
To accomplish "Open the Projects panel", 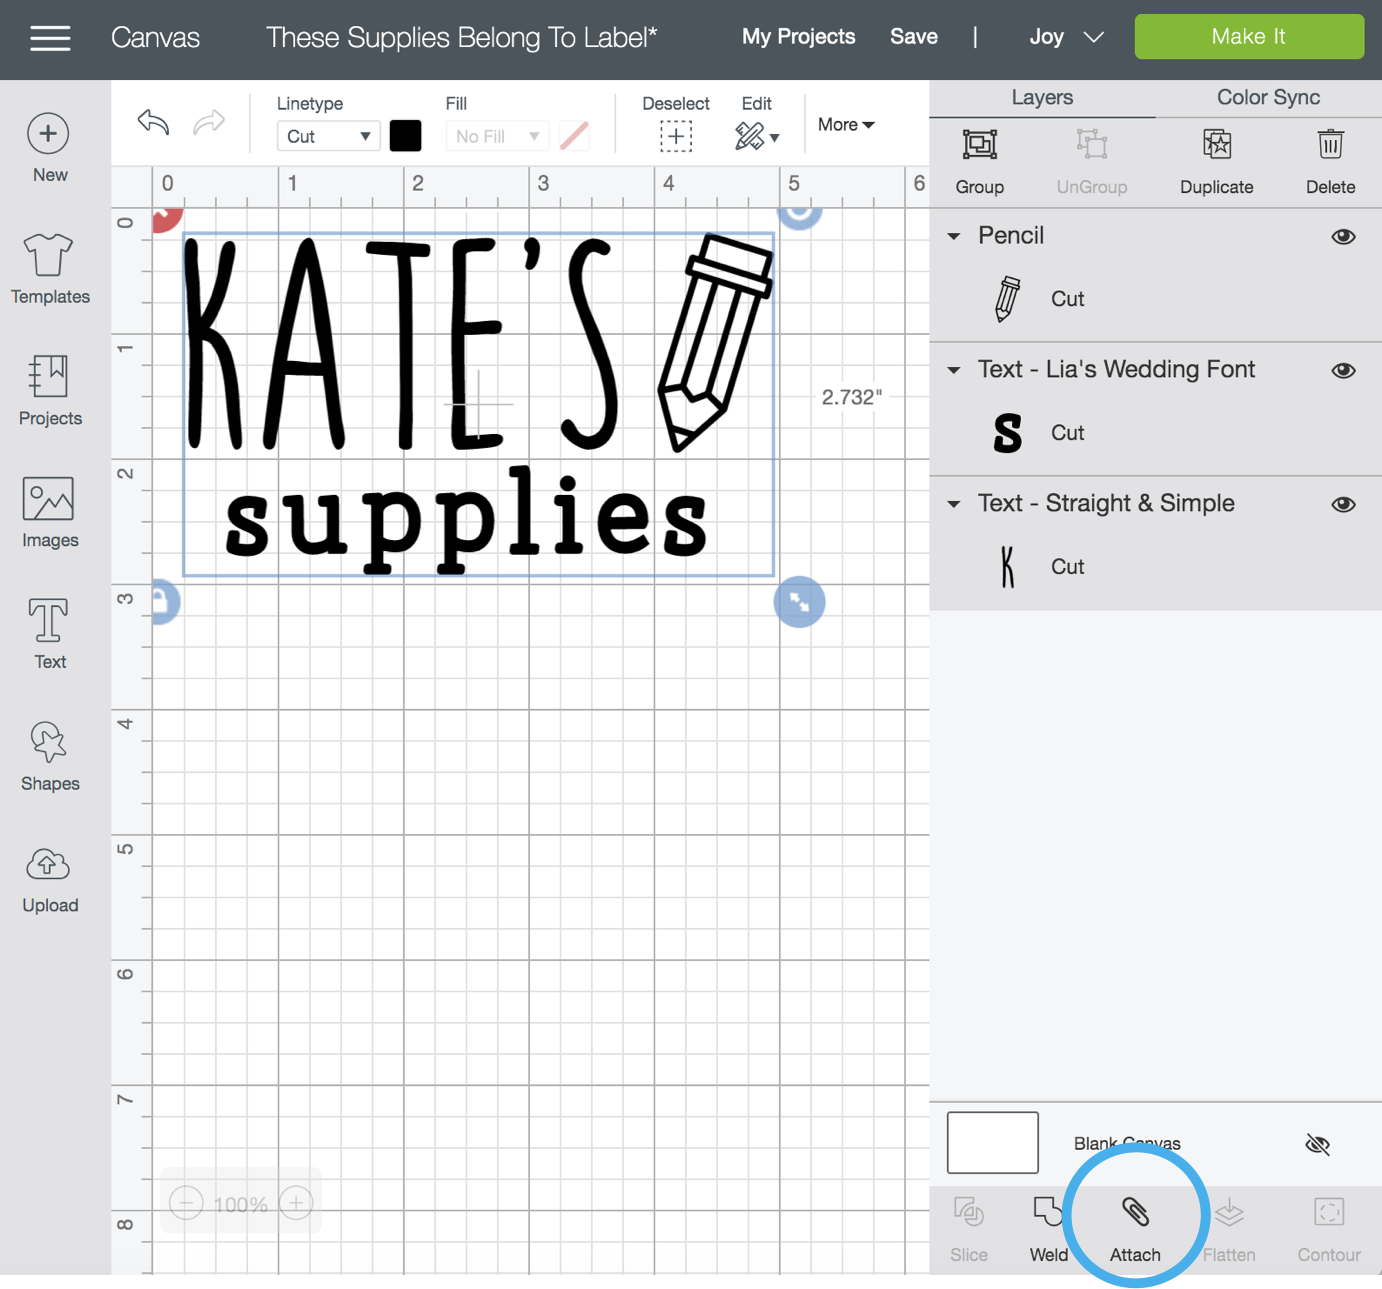I will click(50, 390).
